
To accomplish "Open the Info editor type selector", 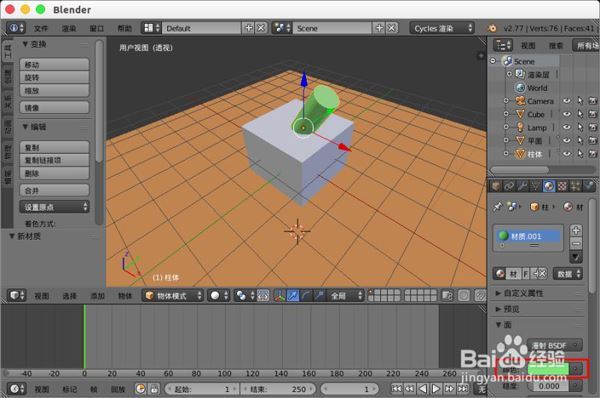I will [x=15, y=28].
